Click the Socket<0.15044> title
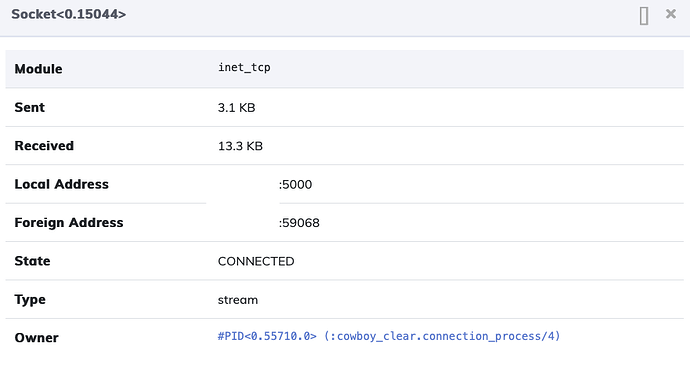The image size is (690, 365). click(x=69, y=15)
